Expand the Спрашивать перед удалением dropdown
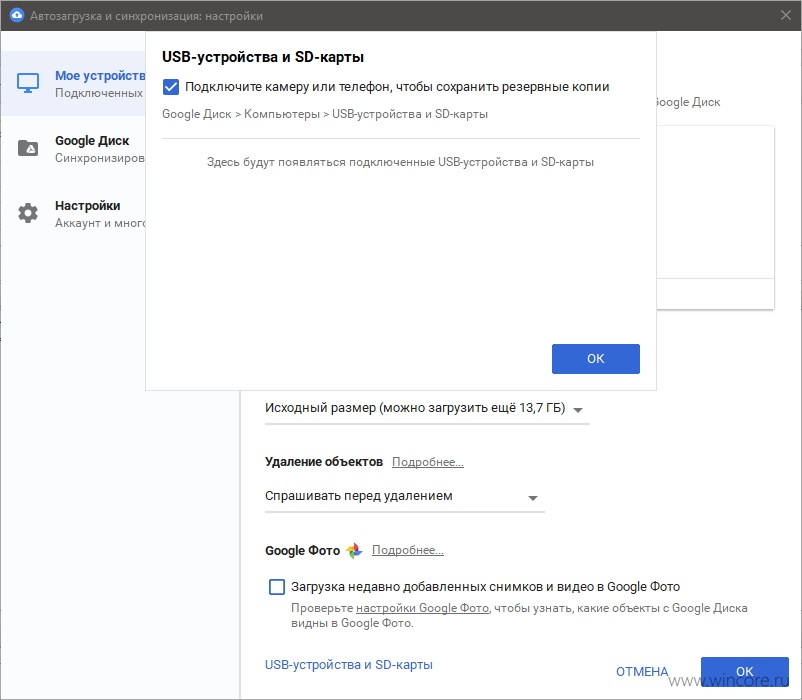Image resolution: width=802 pixels, height=700 pixels. coord(405,496)
